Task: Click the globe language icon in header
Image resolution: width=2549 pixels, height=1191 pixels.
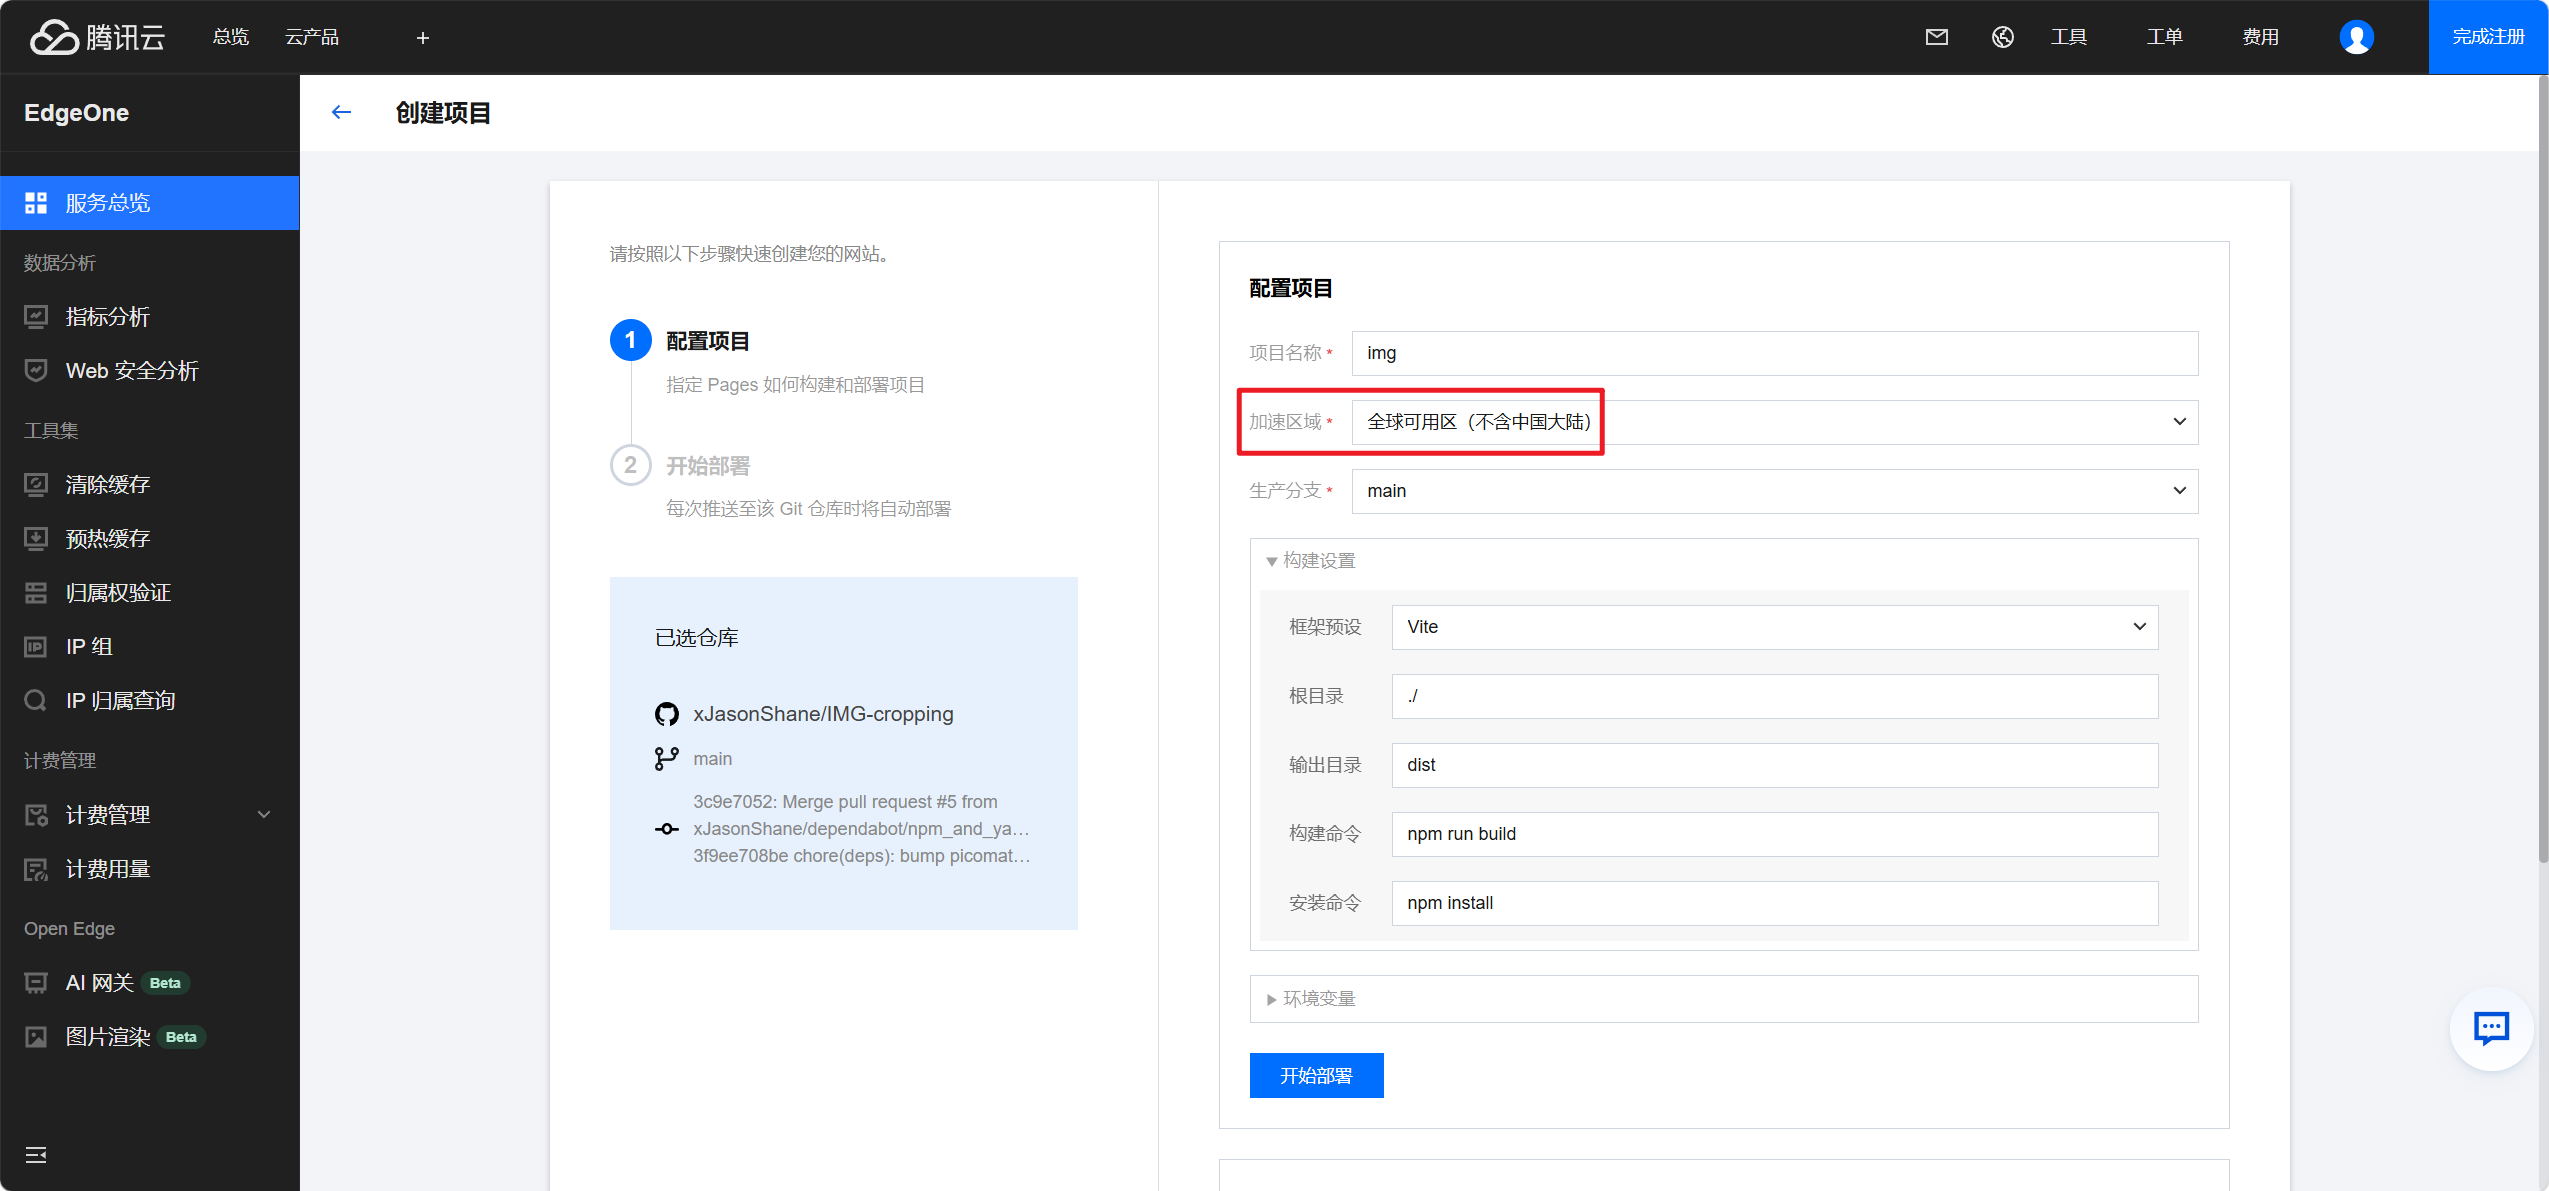Action: 2002,37
